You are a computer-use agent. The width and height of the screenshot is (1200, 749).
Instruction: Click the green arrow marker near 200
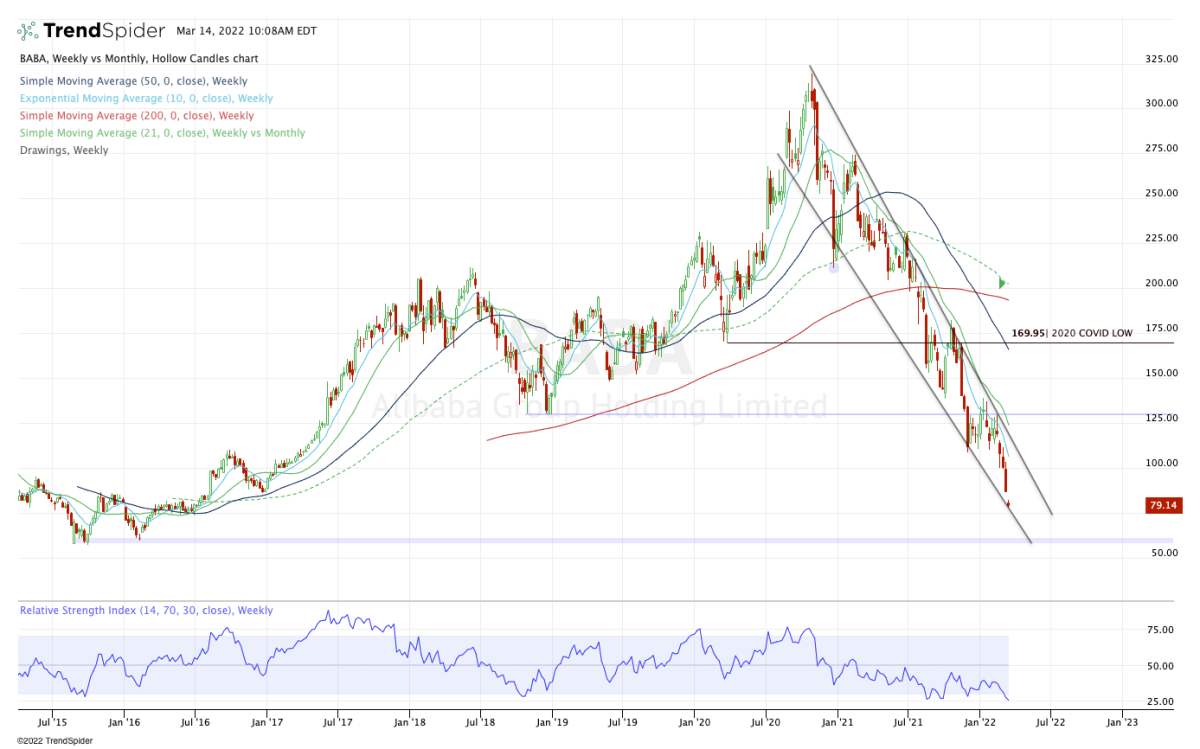click(x=1003, y=283)
